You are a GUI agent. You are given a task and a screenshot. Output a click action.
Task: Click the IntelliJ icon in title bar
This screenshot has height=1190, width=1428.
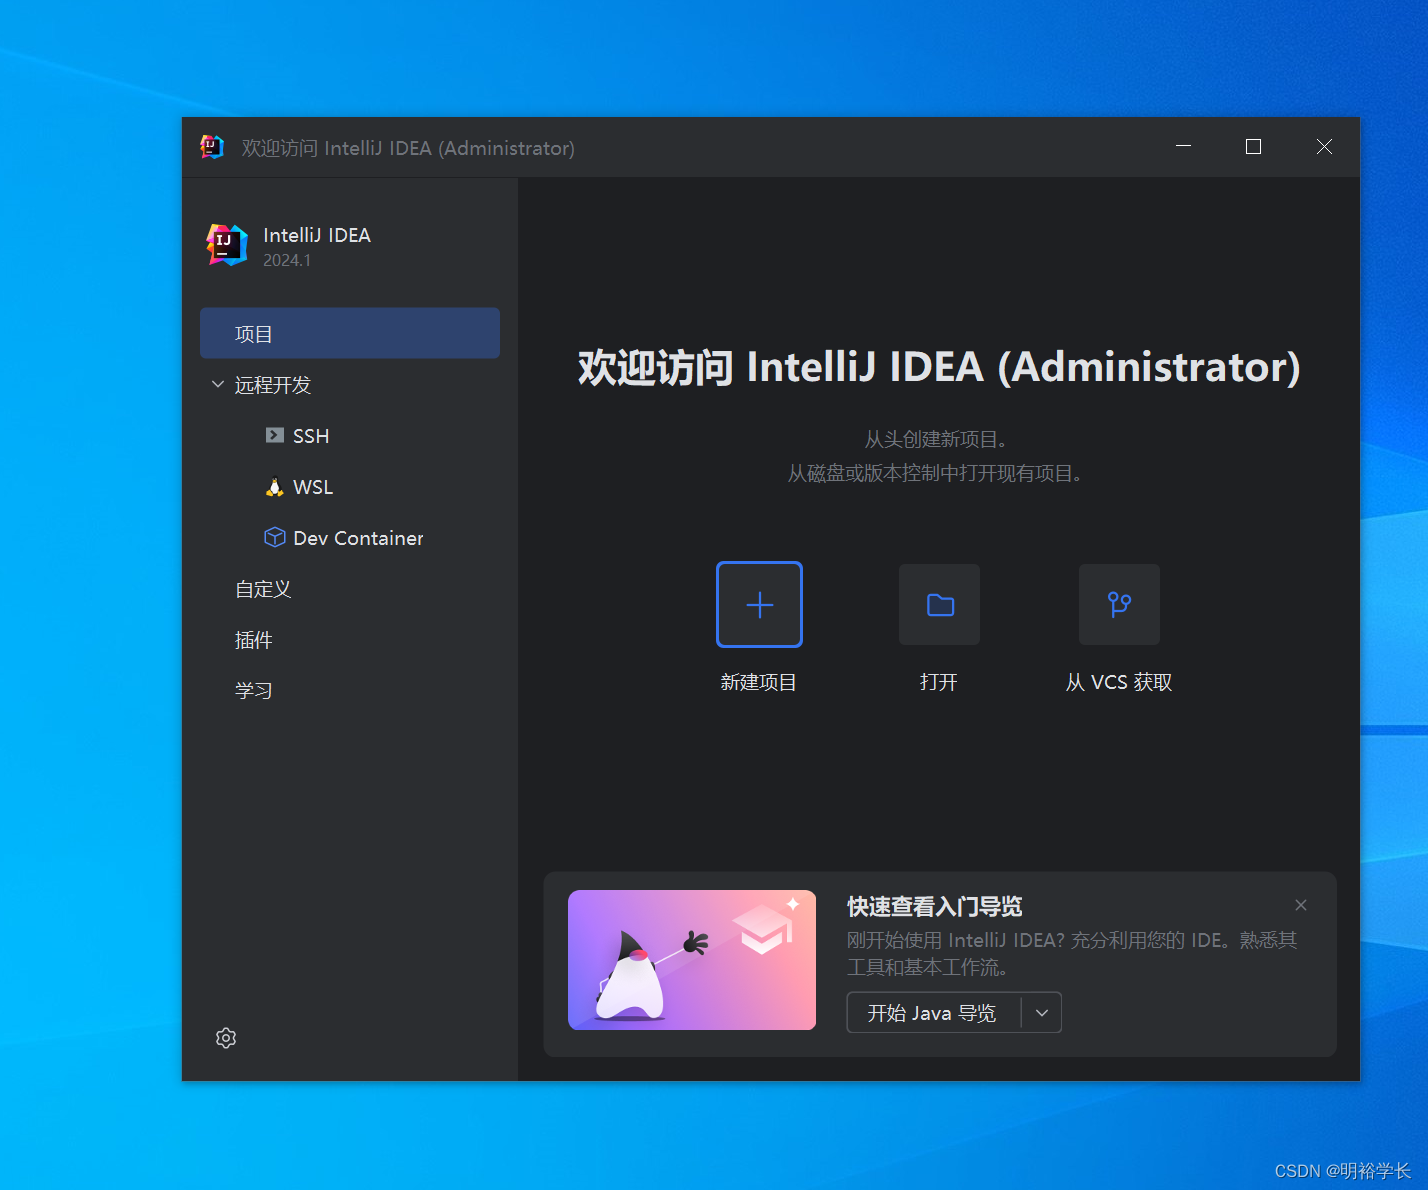tap(212, 147)
